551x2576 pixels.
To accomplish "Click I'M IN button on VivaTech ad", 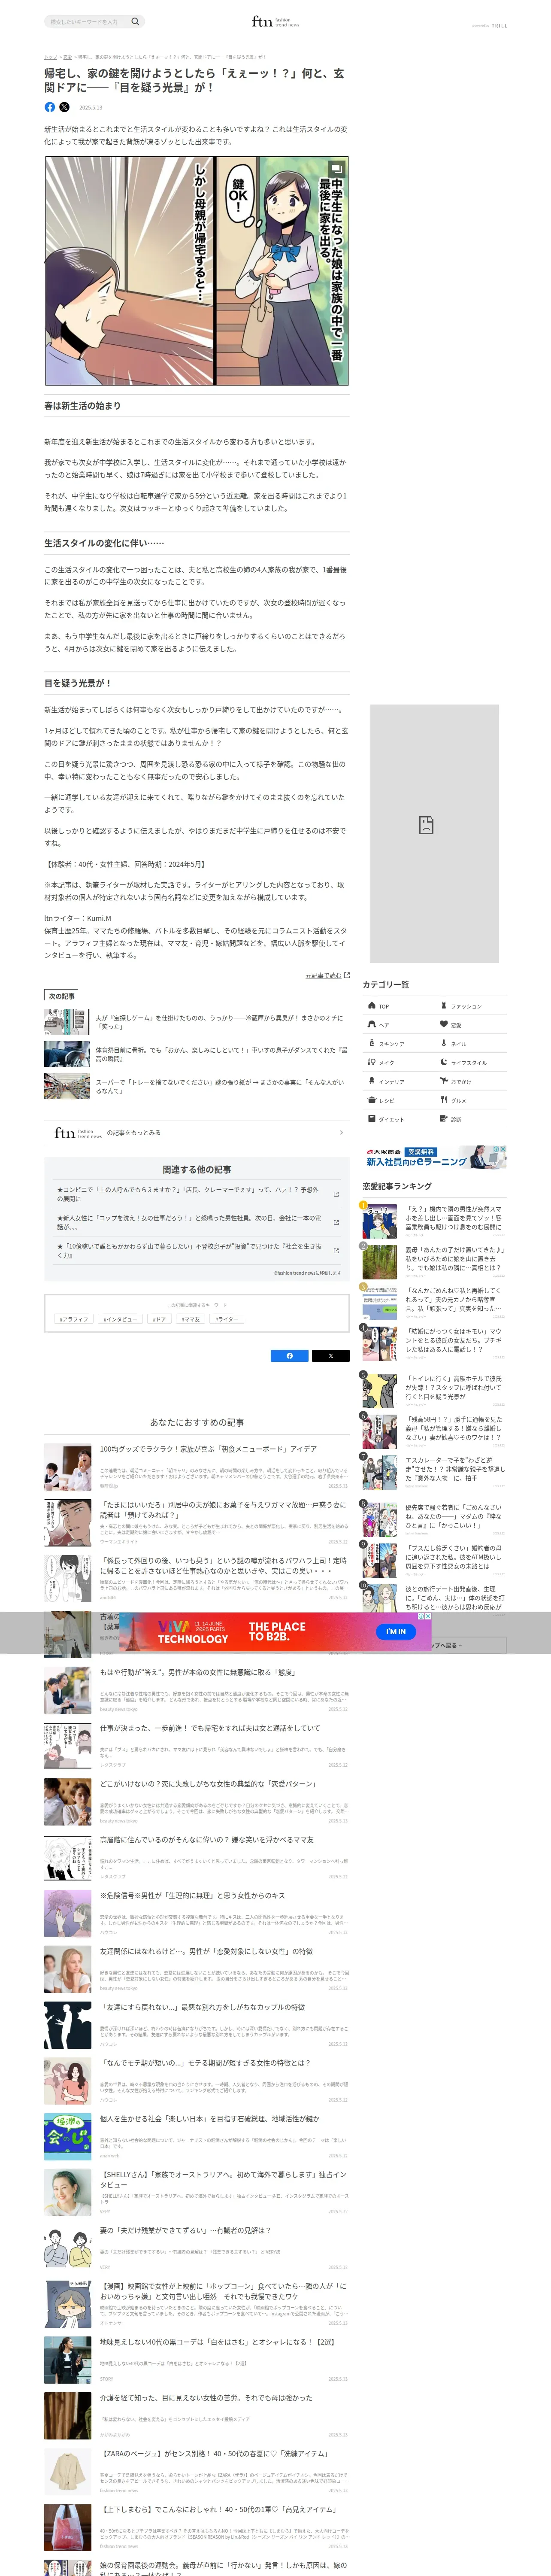I will coord(396,1631).
